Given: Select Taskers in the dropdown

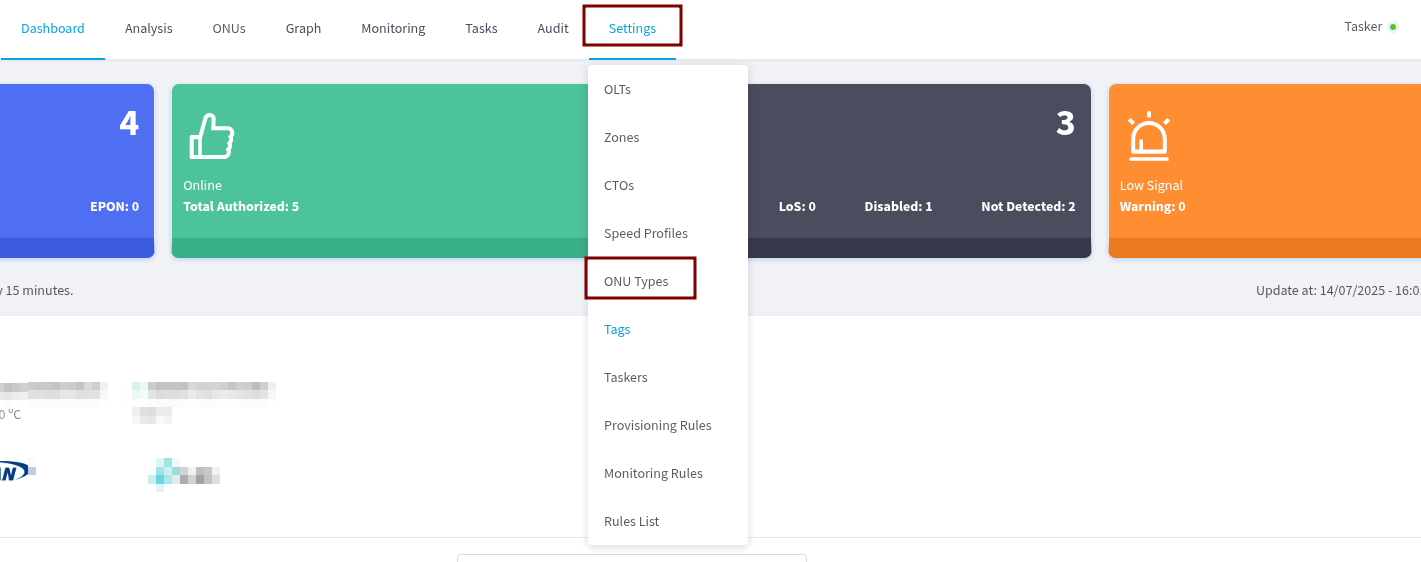Looking at the screenshot, I should (x=626, y=377).
